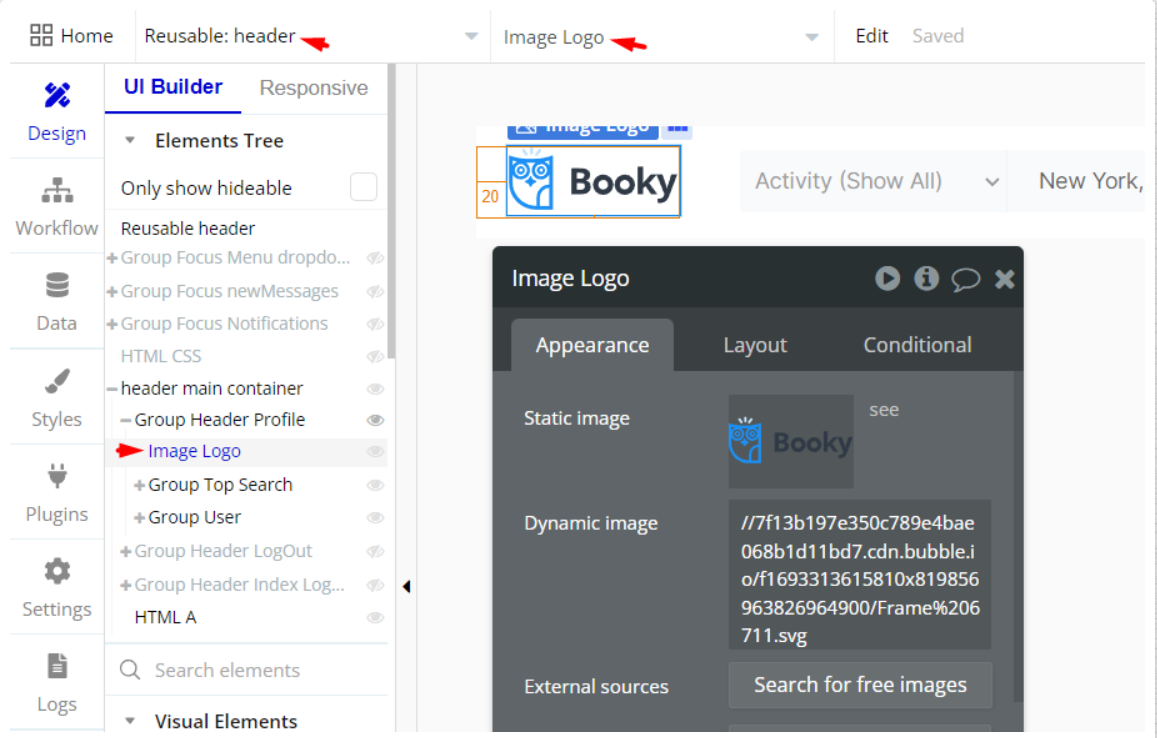Open the Styles brush icon

coord(57,382)
